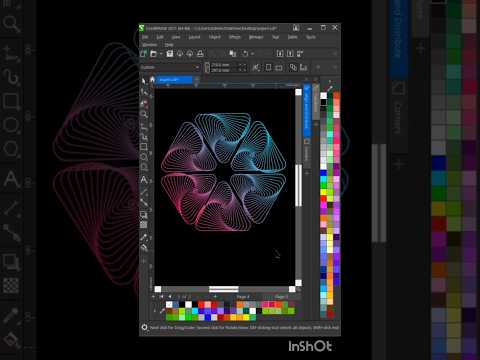Image resolution: width=480 pixels, height=360 pixels.
Task: Select the Color Eyedropper tool
Action: coord(144,237)
